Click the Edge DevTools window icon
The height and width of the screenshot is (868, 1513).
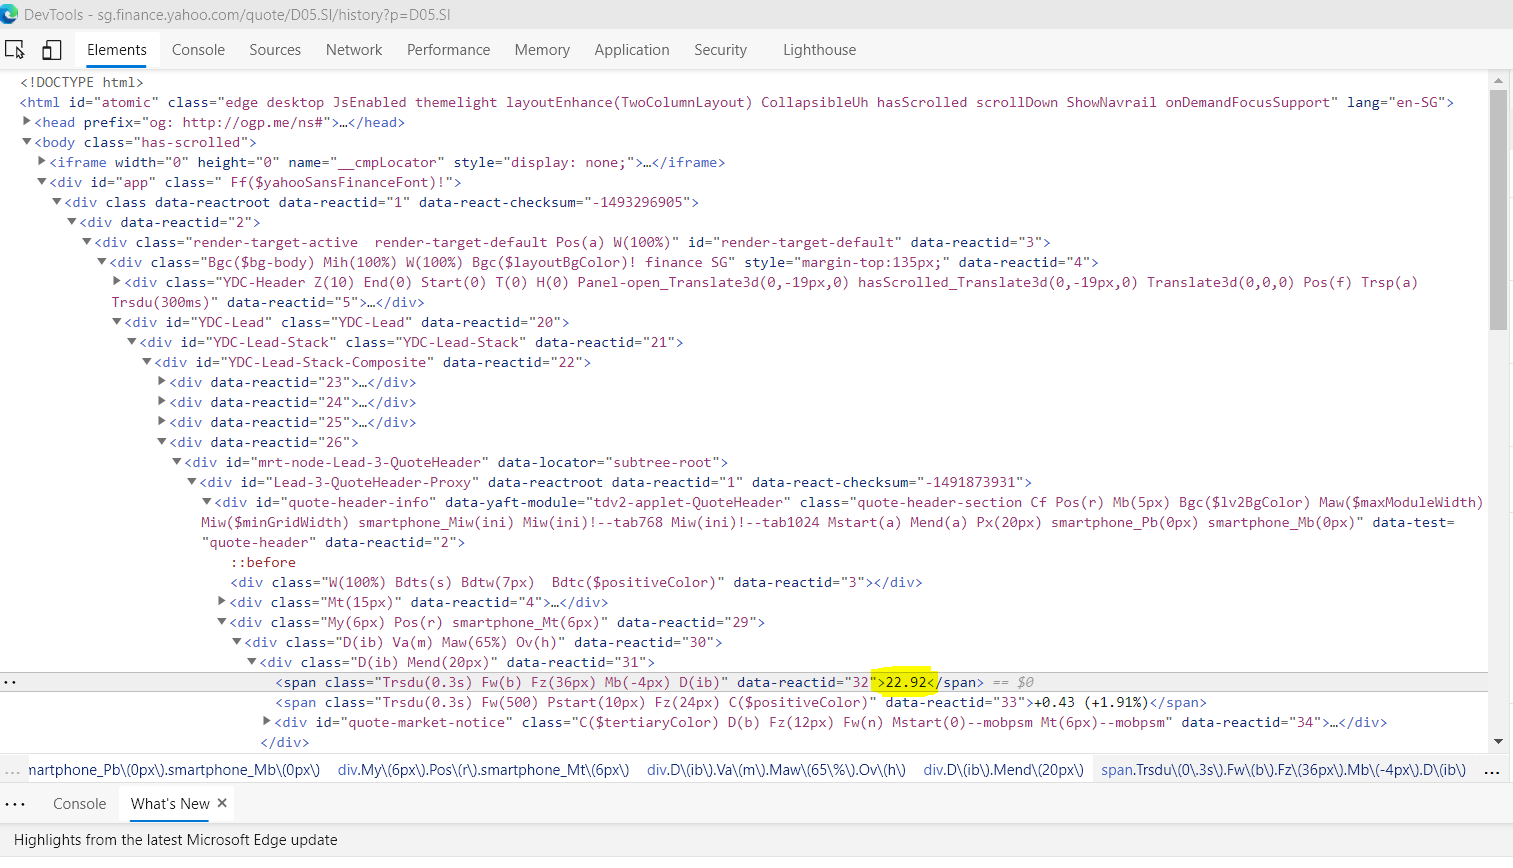(x=9, y=14)
